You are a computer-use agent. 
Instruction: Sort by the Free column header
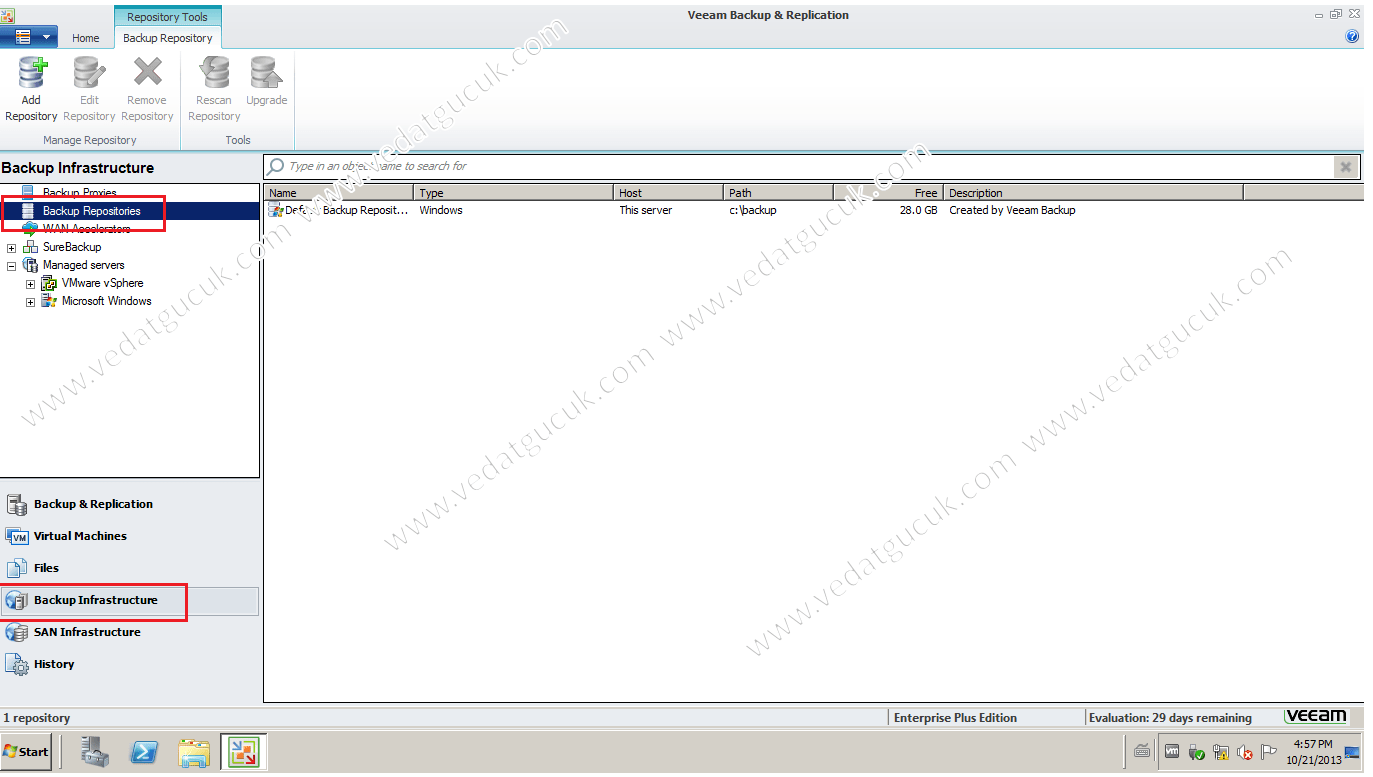(888, 193)
